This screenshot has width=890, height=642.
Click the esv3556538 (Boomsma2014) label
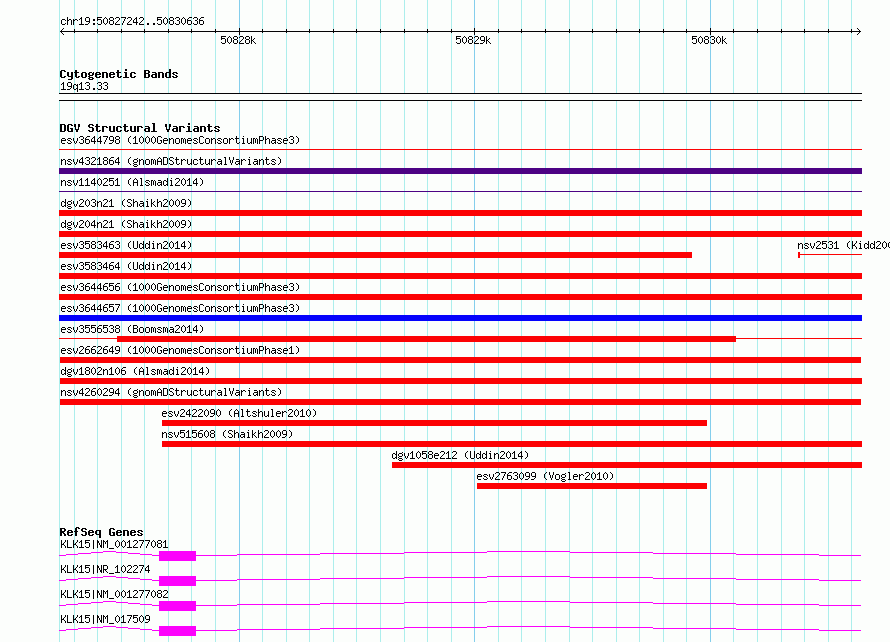click(132, 329)
